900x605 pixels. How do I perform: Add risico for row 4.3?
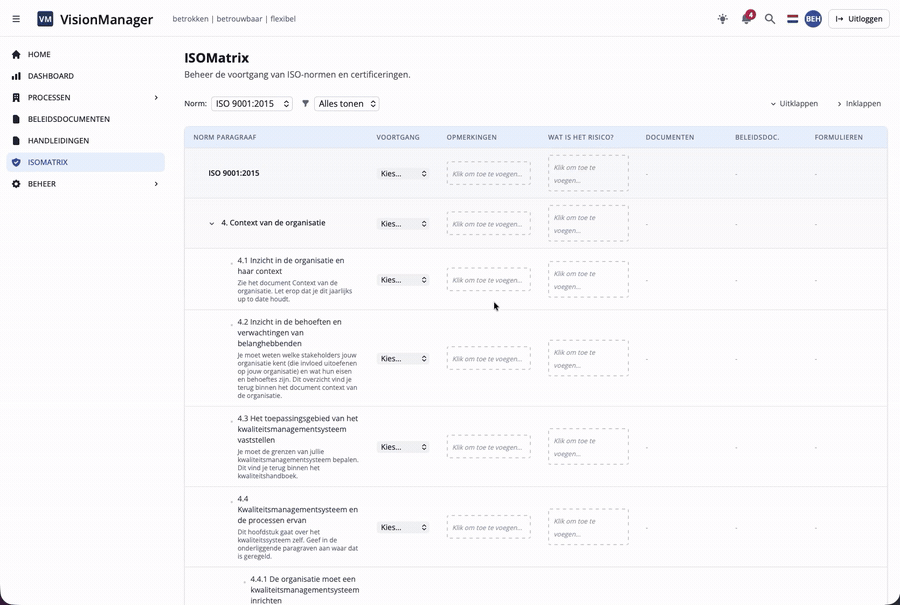tap(588, 447)
